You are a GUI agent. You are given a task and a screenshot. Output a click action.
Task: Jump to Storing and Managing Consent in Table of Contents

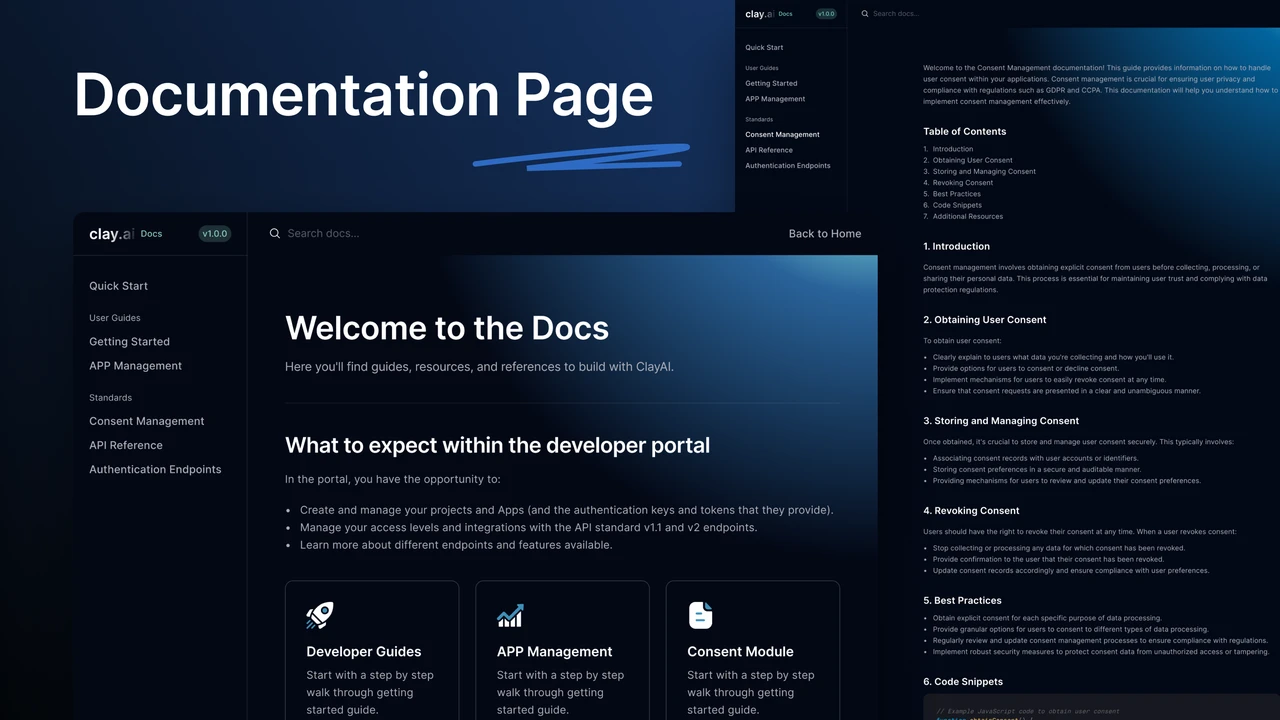984,171
